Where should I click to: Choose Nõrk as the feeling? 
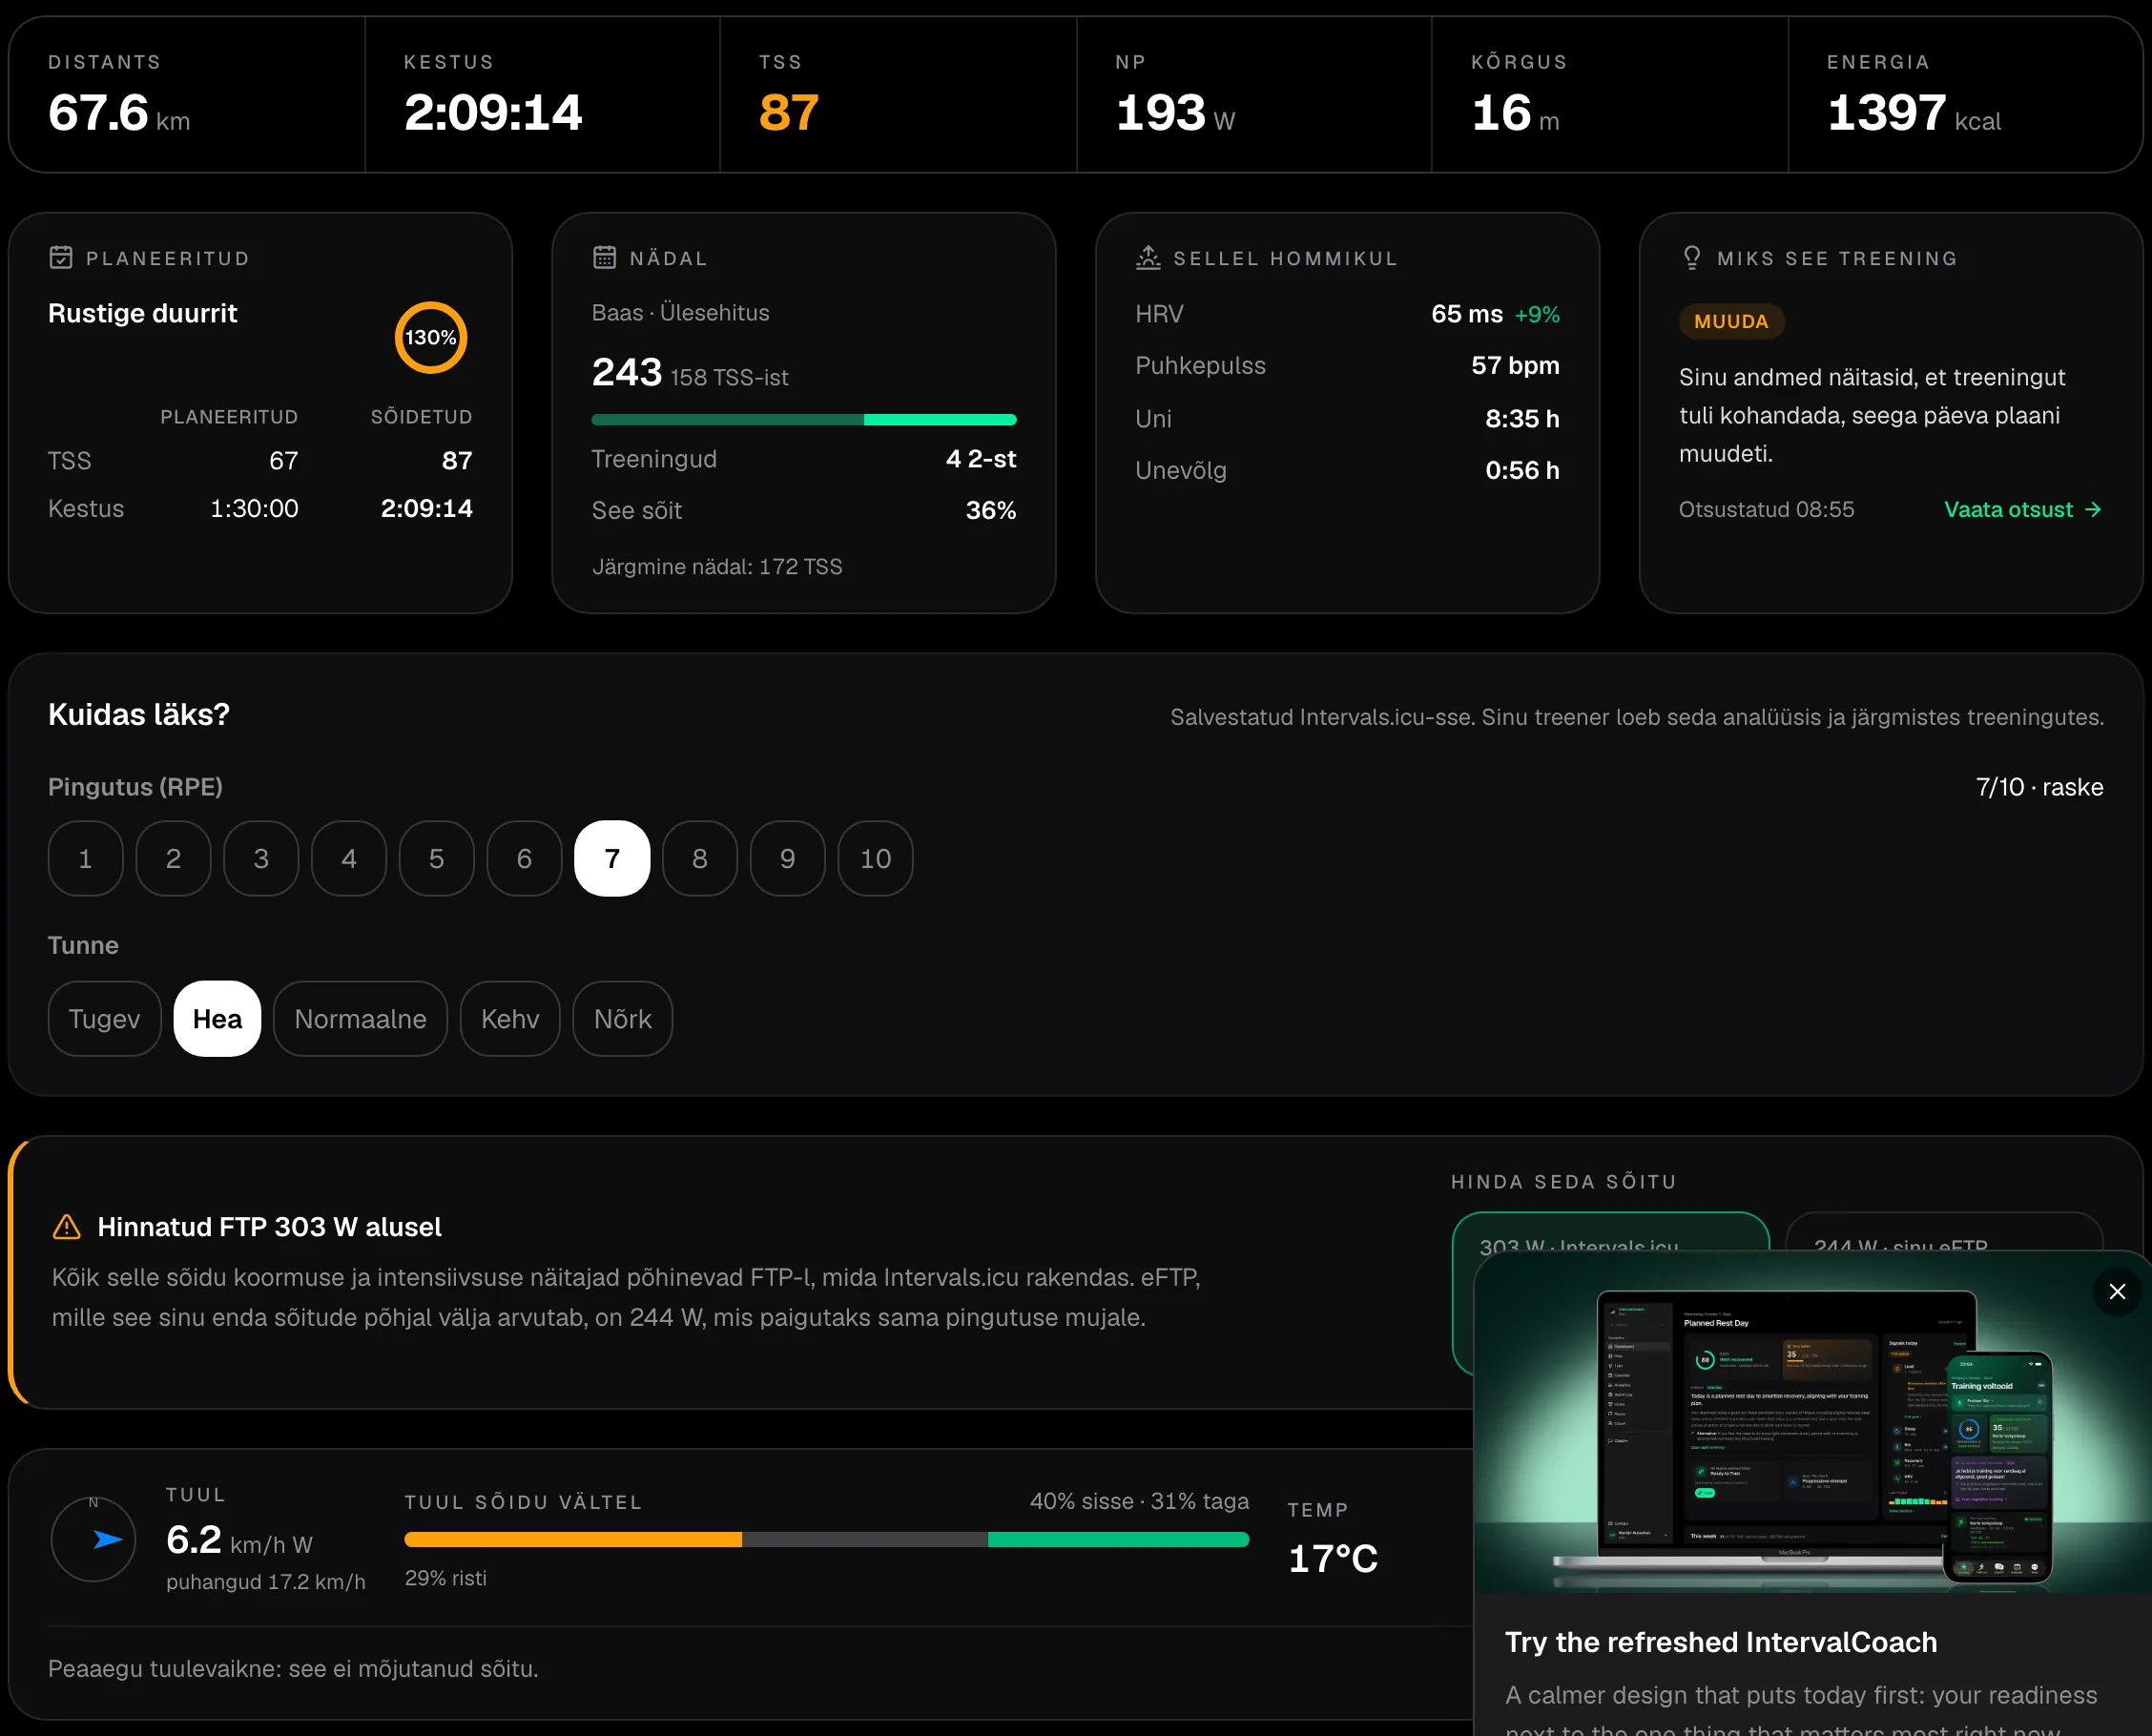point(622,1019)
